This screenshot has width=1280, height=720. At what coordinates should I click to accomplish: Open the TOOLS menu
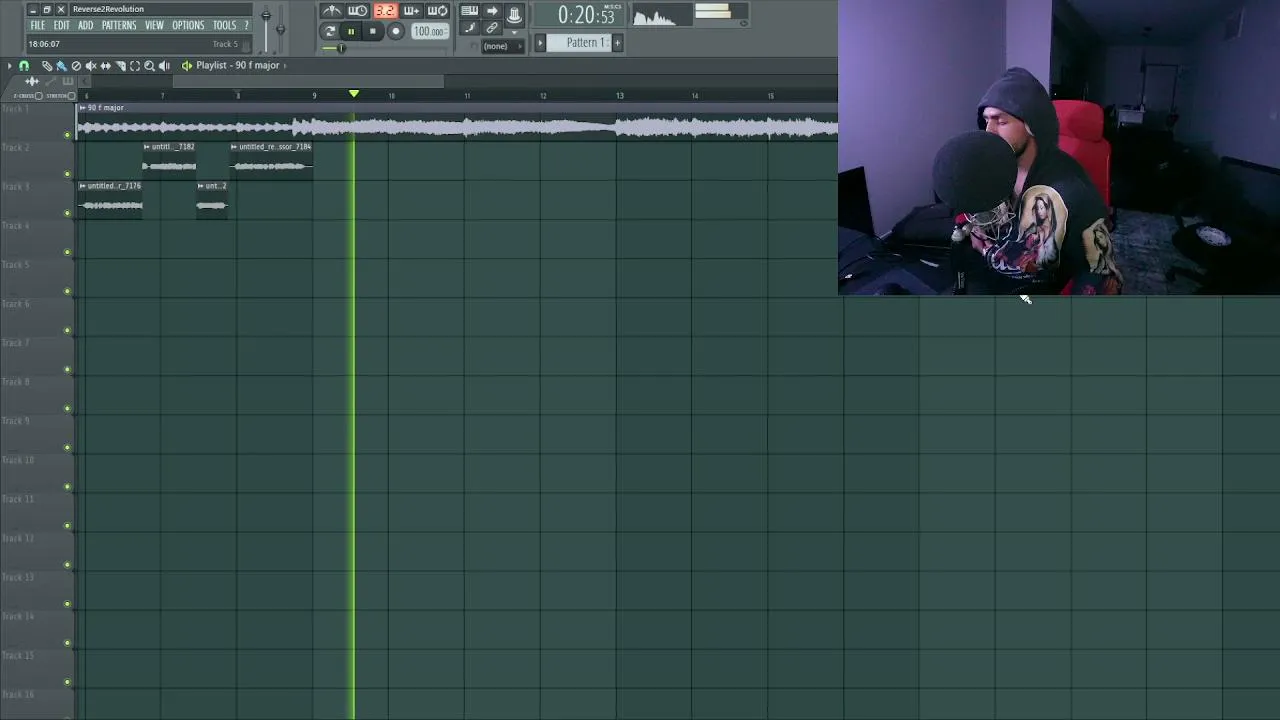(224, 26)
